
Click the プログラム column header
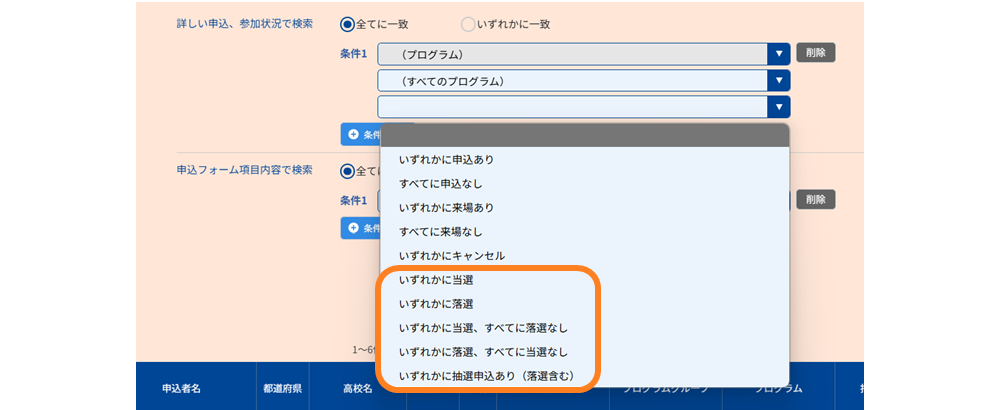[778, 389]
